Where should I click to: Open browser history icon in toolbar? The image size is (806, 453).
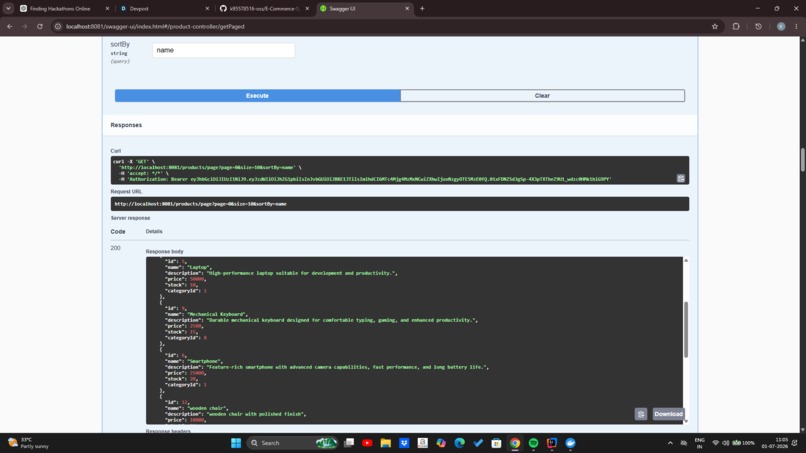coord(758,27)
